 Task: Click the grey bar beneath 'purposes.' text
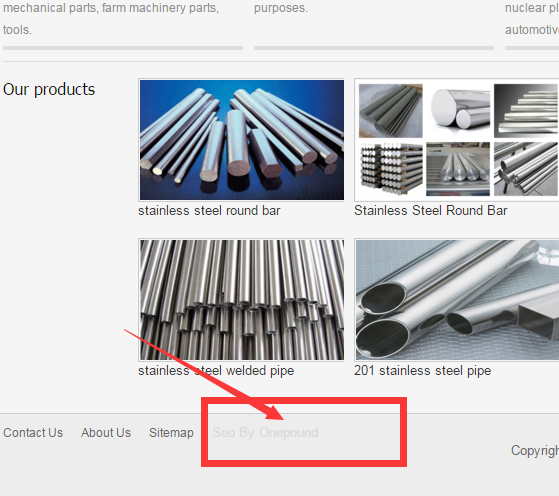pyautogui.click(x=374, y=48)
